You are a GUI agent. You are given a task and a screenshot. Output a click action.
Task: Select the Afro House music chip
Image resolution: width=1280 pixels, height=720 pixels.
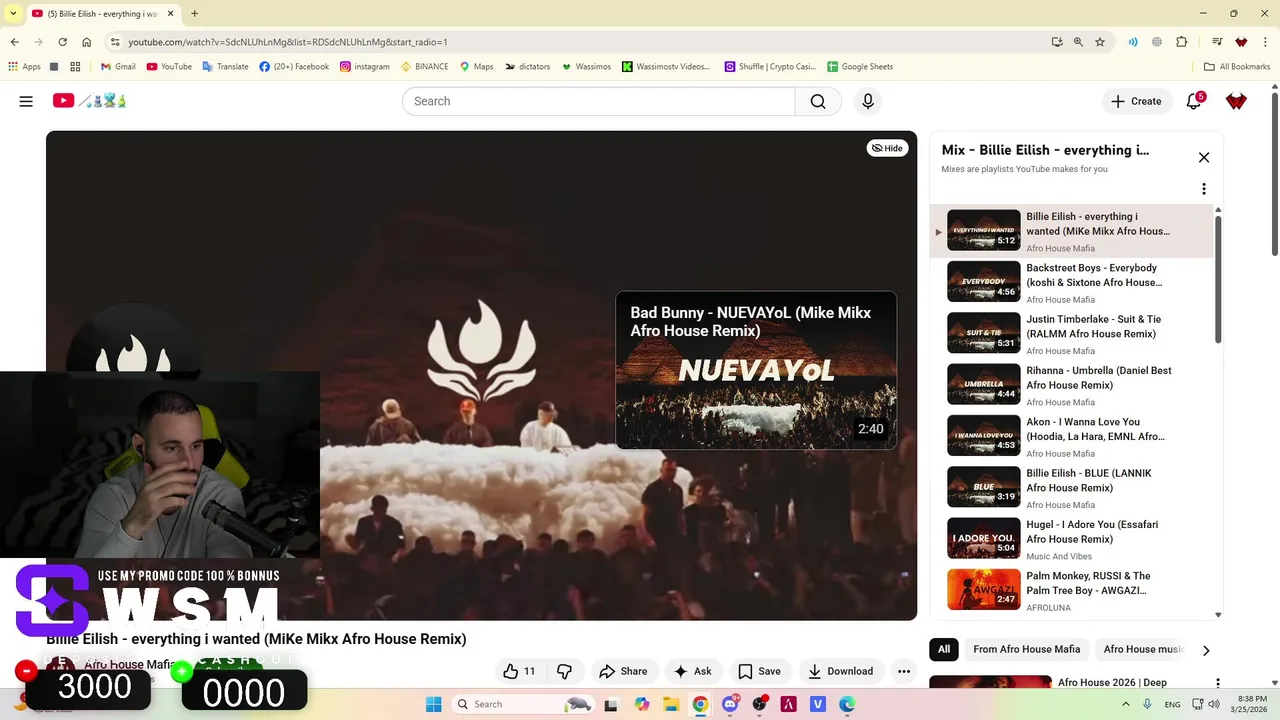[1143, 649]
